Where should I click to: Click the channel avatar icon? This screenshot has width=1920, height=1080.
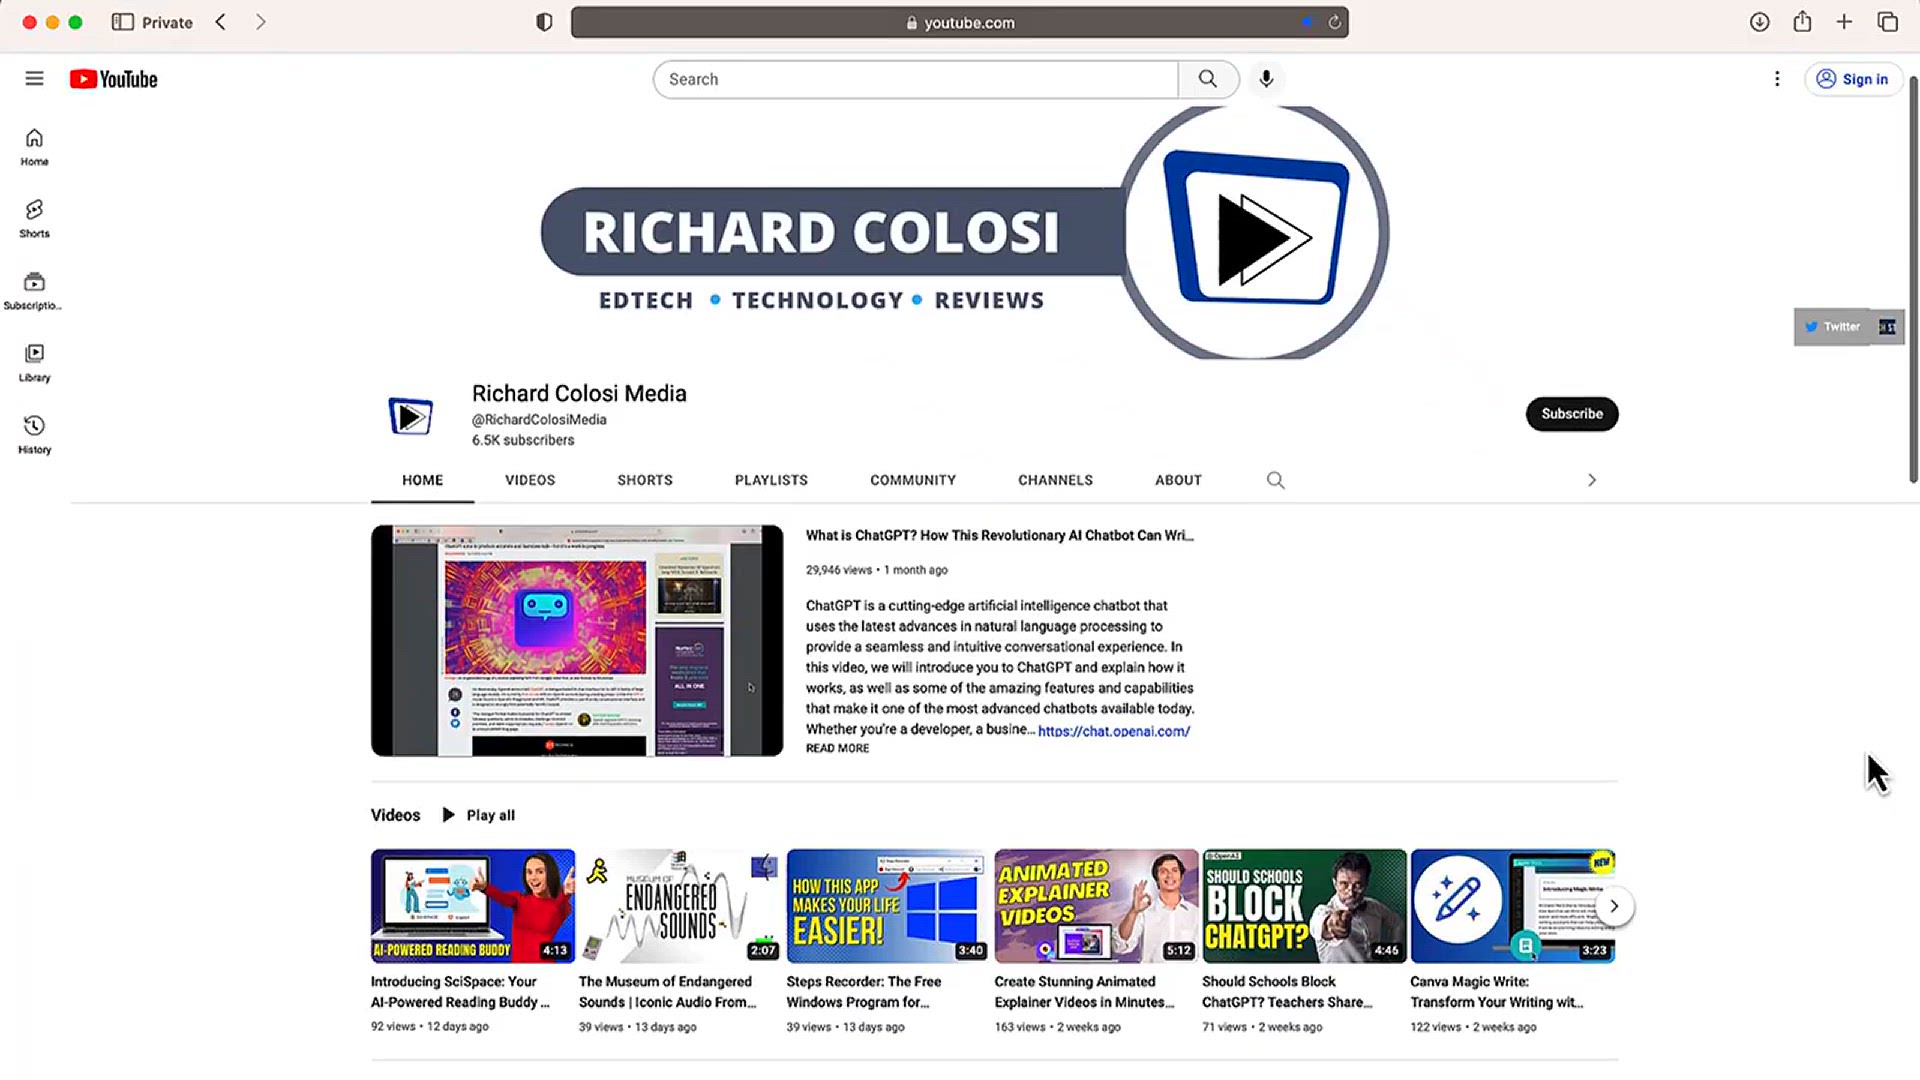tap(411, 416)
